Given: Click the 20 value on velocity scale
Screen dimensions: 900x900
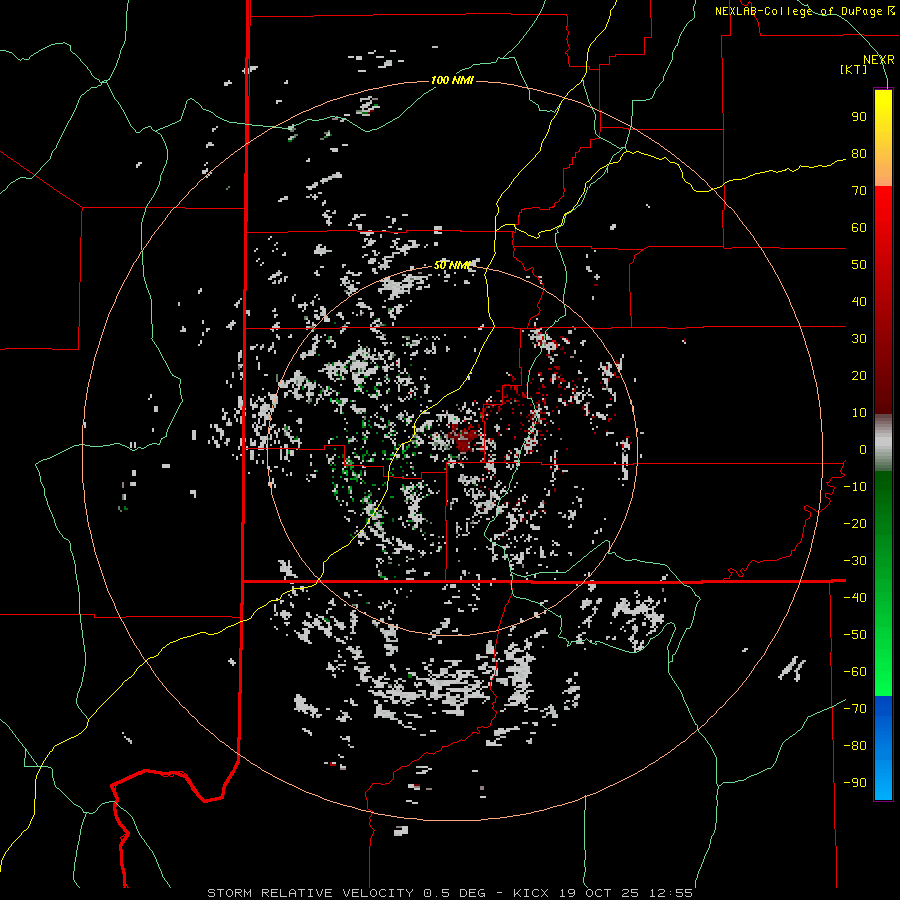Looking at the screenshot, I should 859,376.
